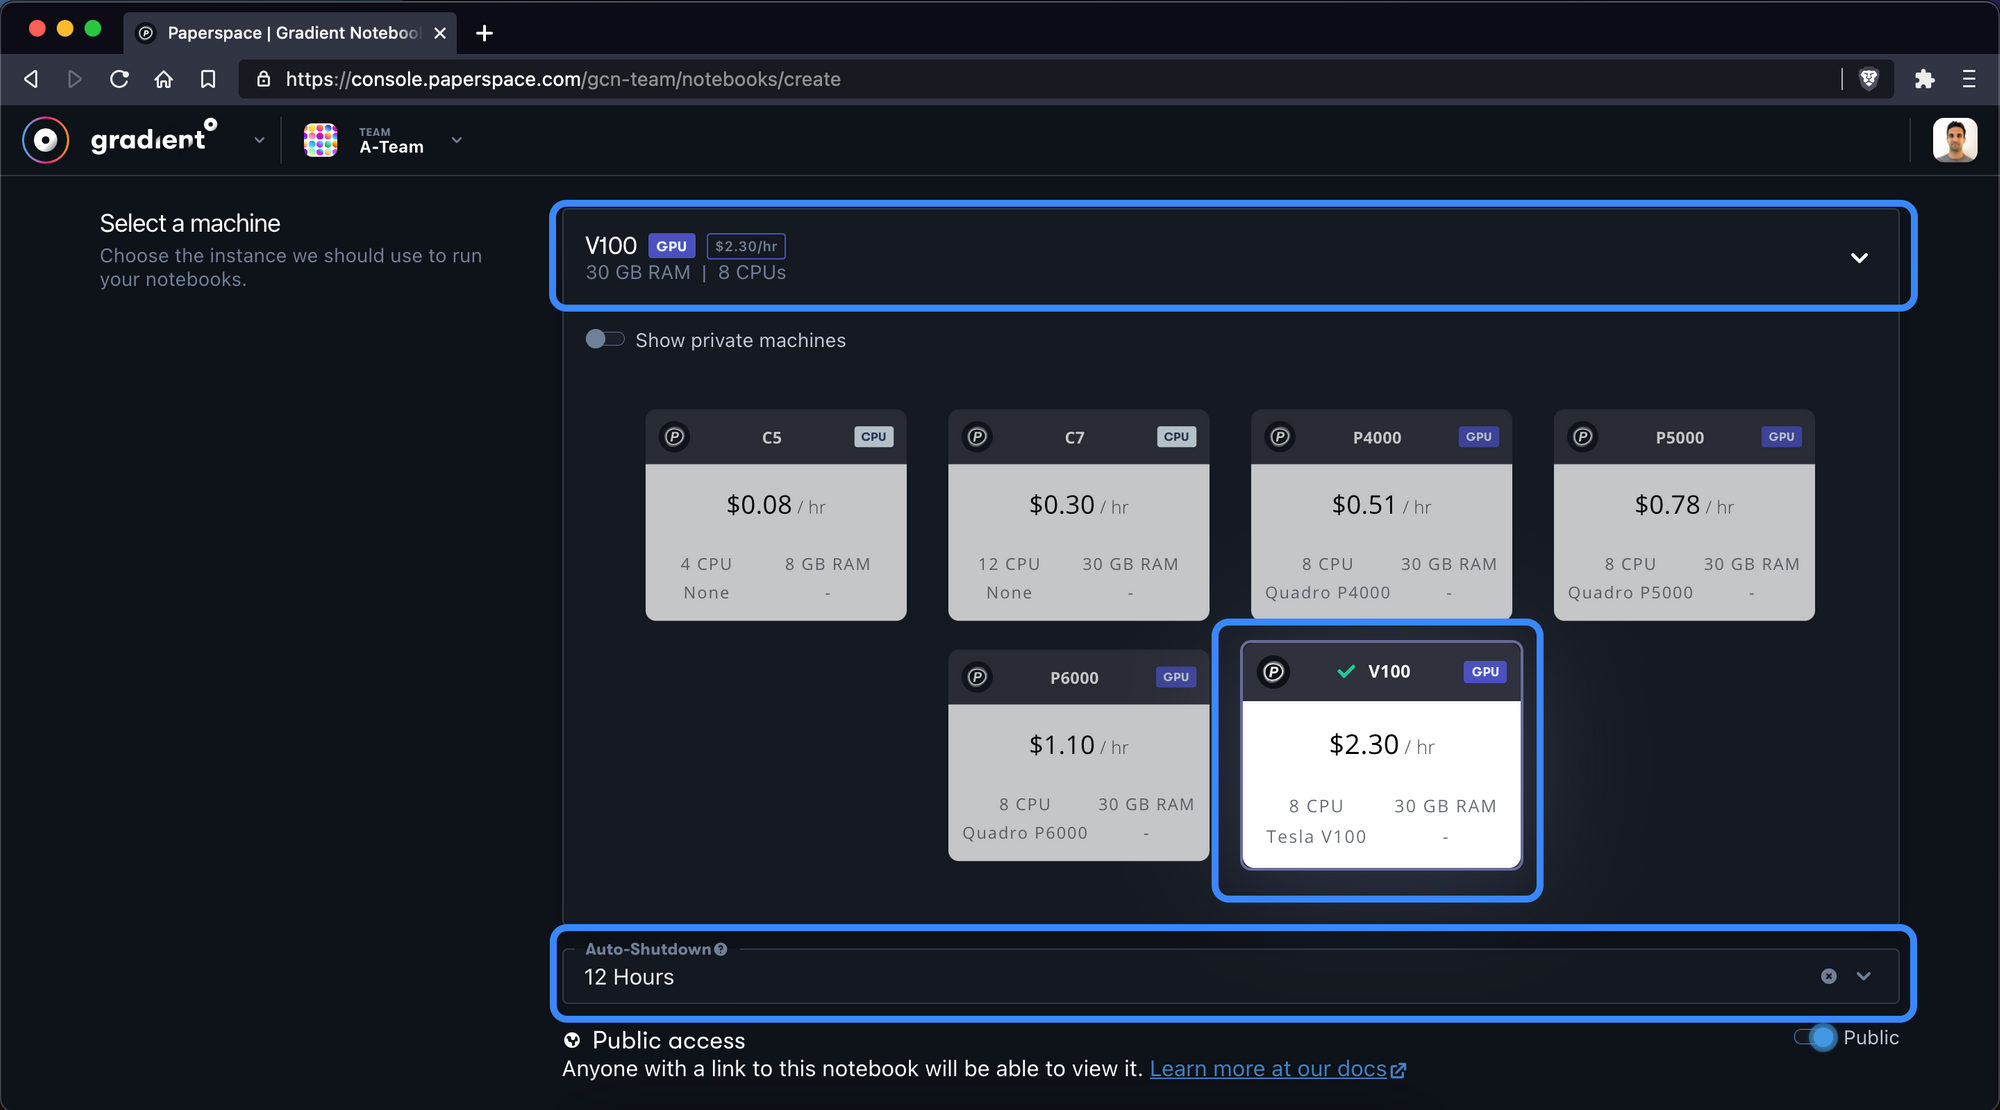Toggle Show private machines switch
This screenshot has width=2000, height=1110.
click(605, 340)
